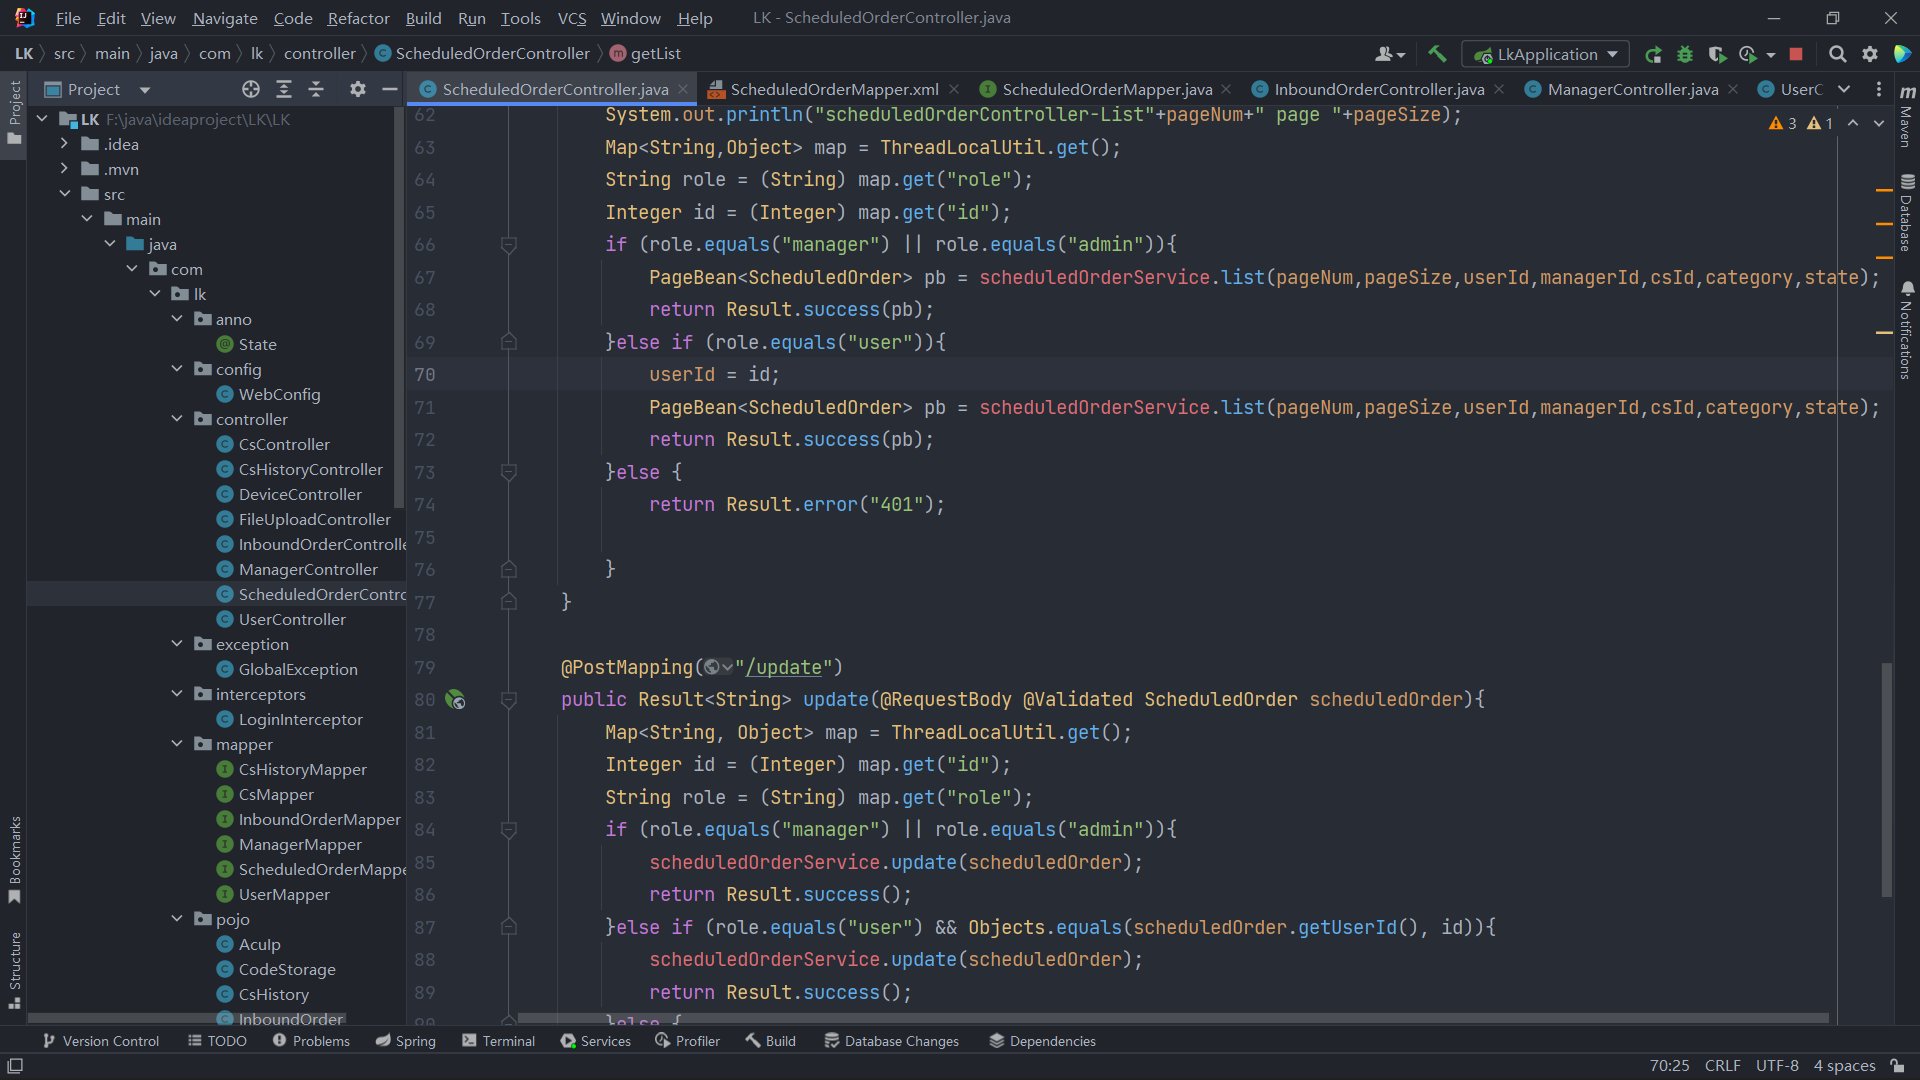Image resolution: width=1920 pixels, height=1080 pixels.
Task: Switch to the ScheduledOrderMapper.xml tab
Action: click(x=833, y=89)
